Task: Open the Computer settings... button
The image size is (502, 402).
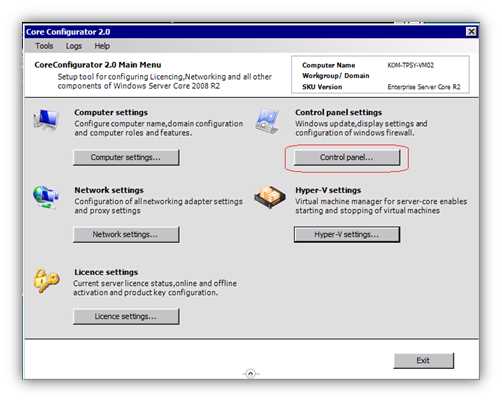Action: [126, 157]
